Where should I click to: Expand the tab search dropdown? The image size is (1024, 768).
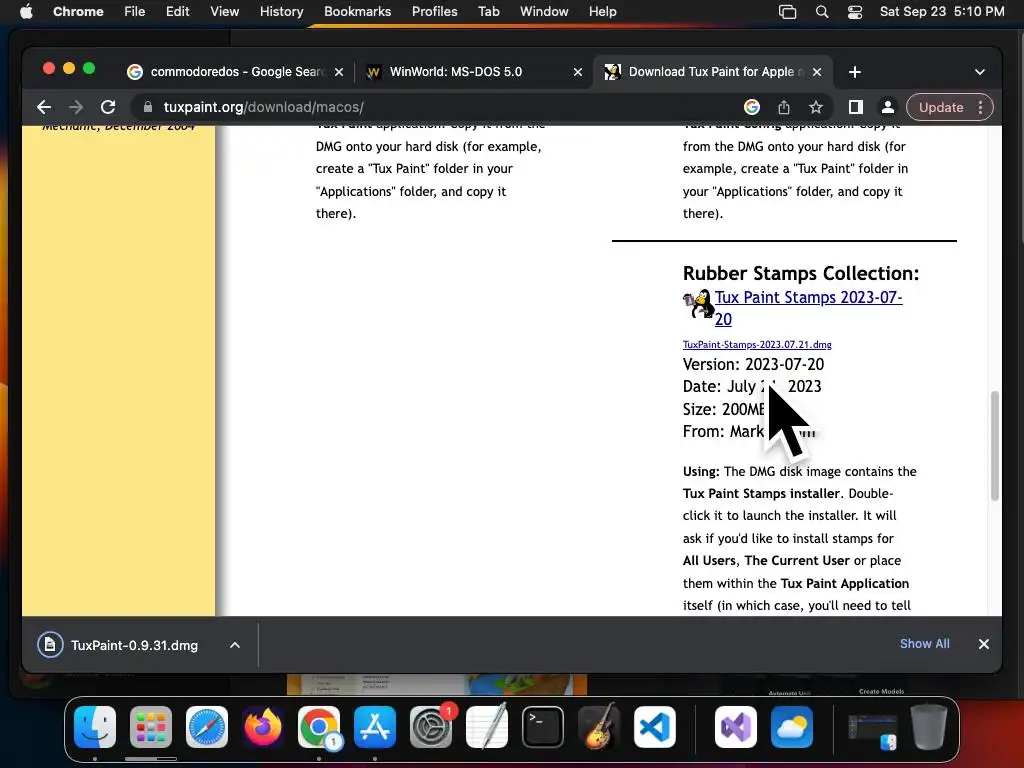pos(980,72)
